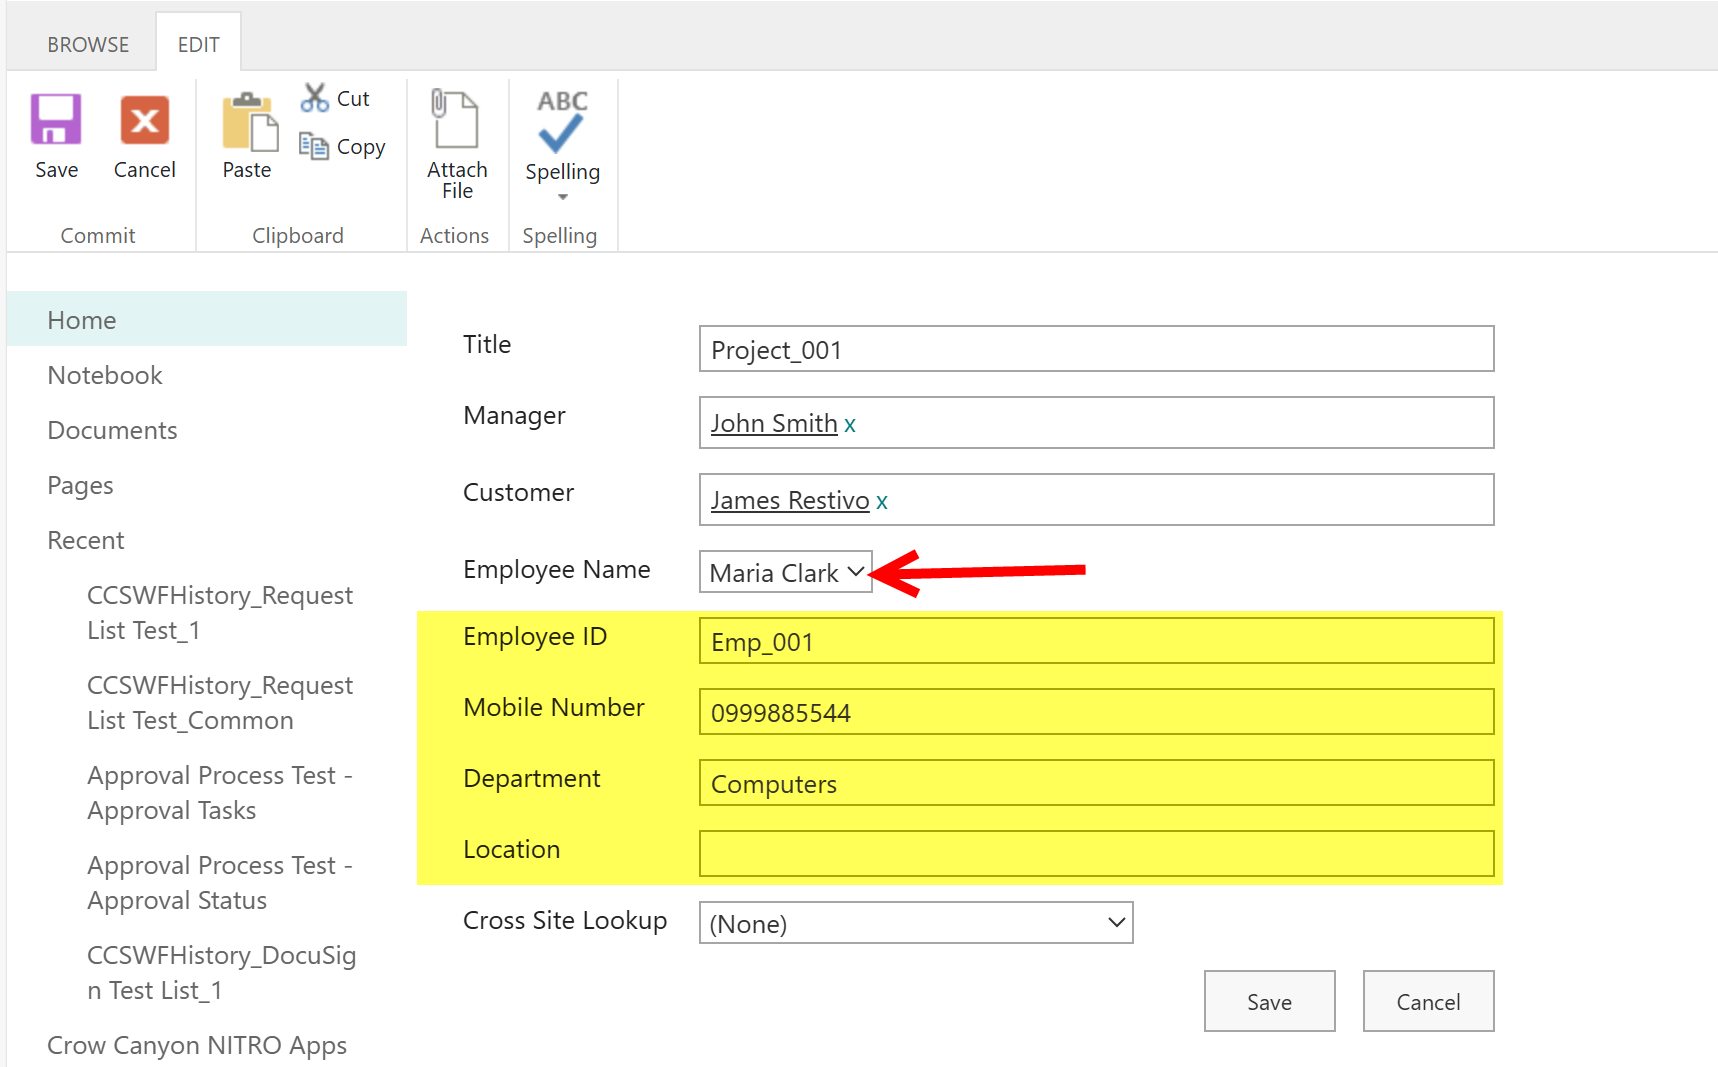Open Approval Process Test - Approval Tasks
1718x1067 pixels.
(x=220, y=793)
